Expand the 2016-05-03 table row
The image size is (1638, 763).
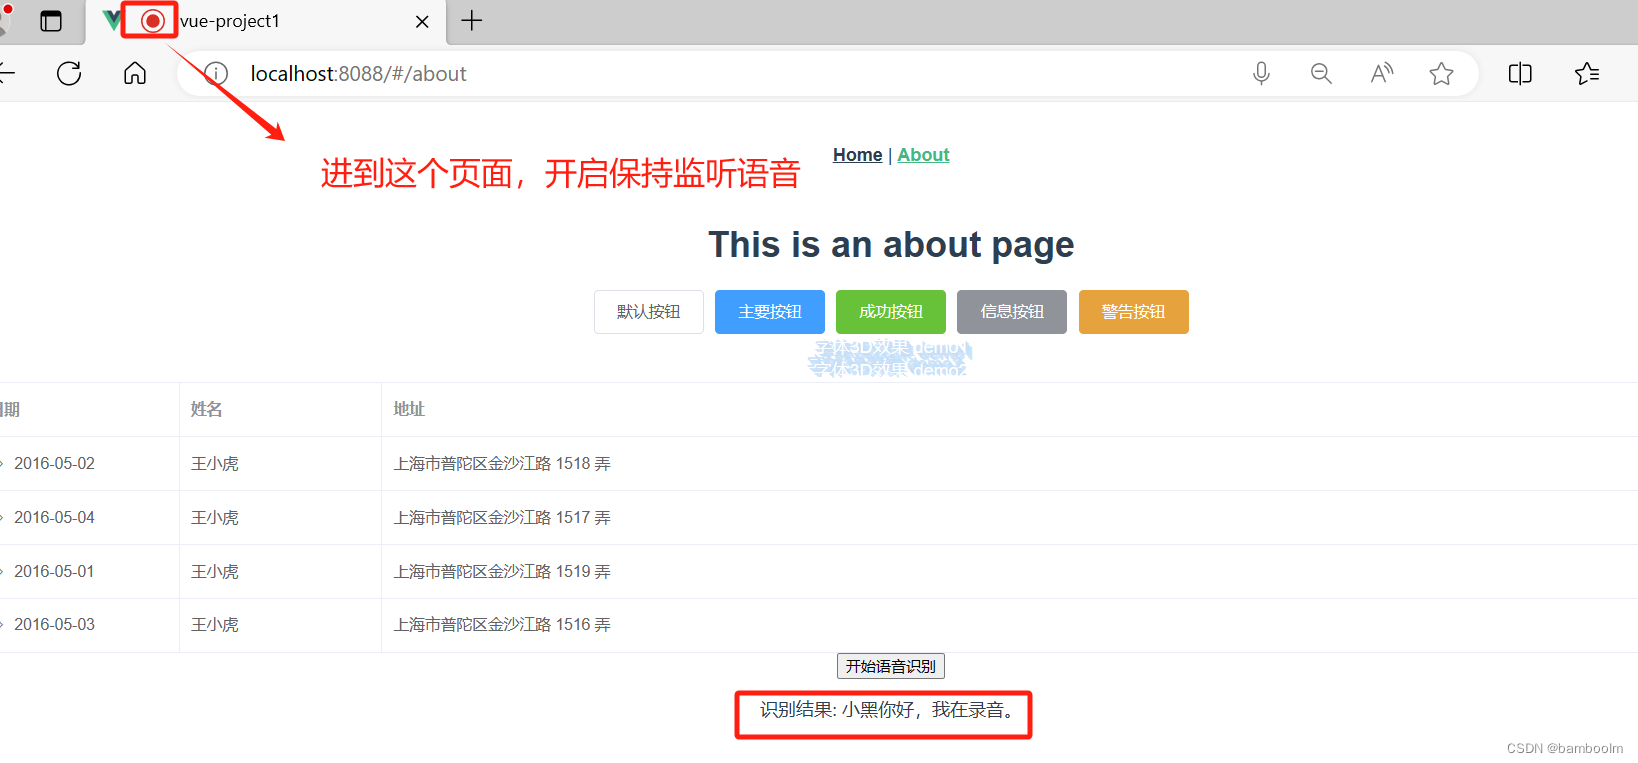[2, 625]
